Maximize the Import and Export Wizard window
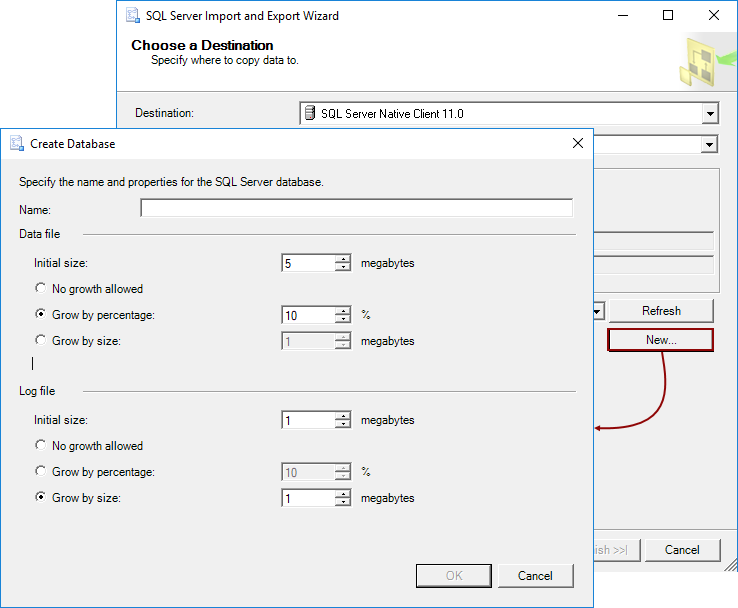This screenshot has height=608, width=738. [x=668, y=16]
